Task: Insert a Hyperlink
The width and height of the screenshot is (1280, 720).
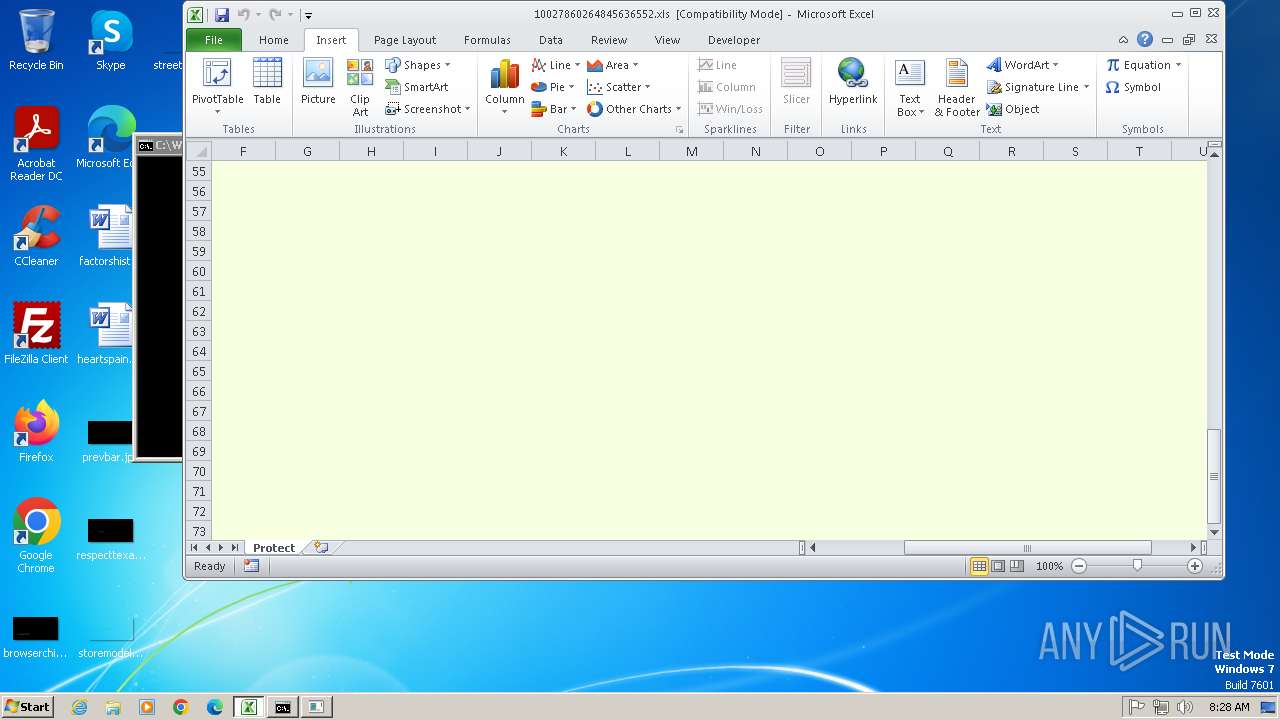Action: (x=853, y=82)
